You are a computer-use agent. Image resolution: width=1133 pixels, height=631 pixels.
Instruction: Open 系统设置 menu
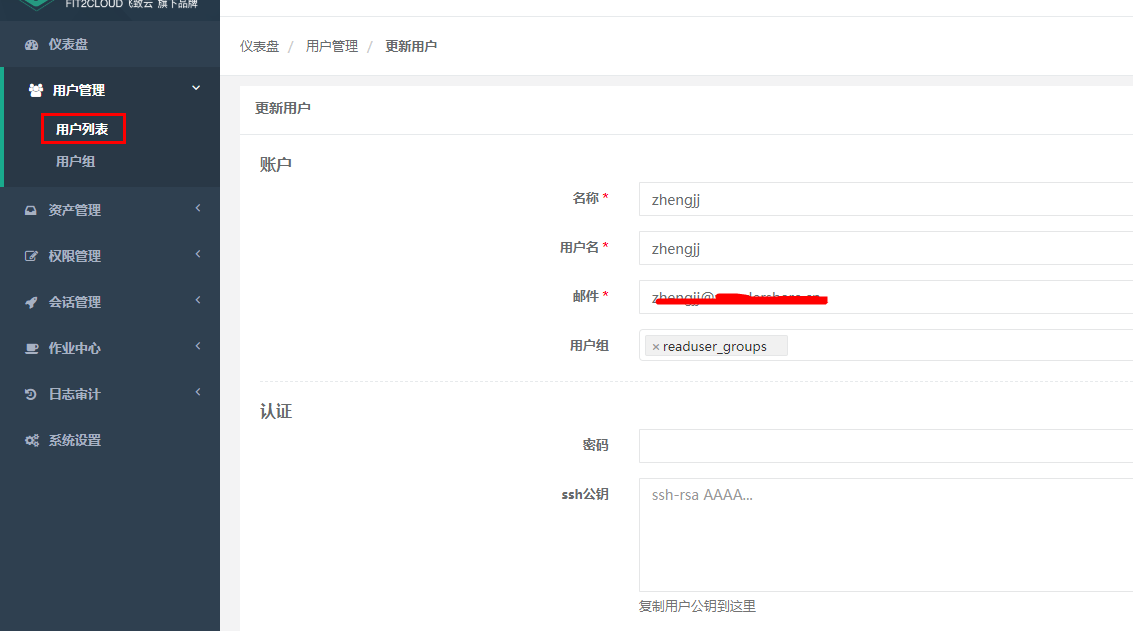[74, 440]
